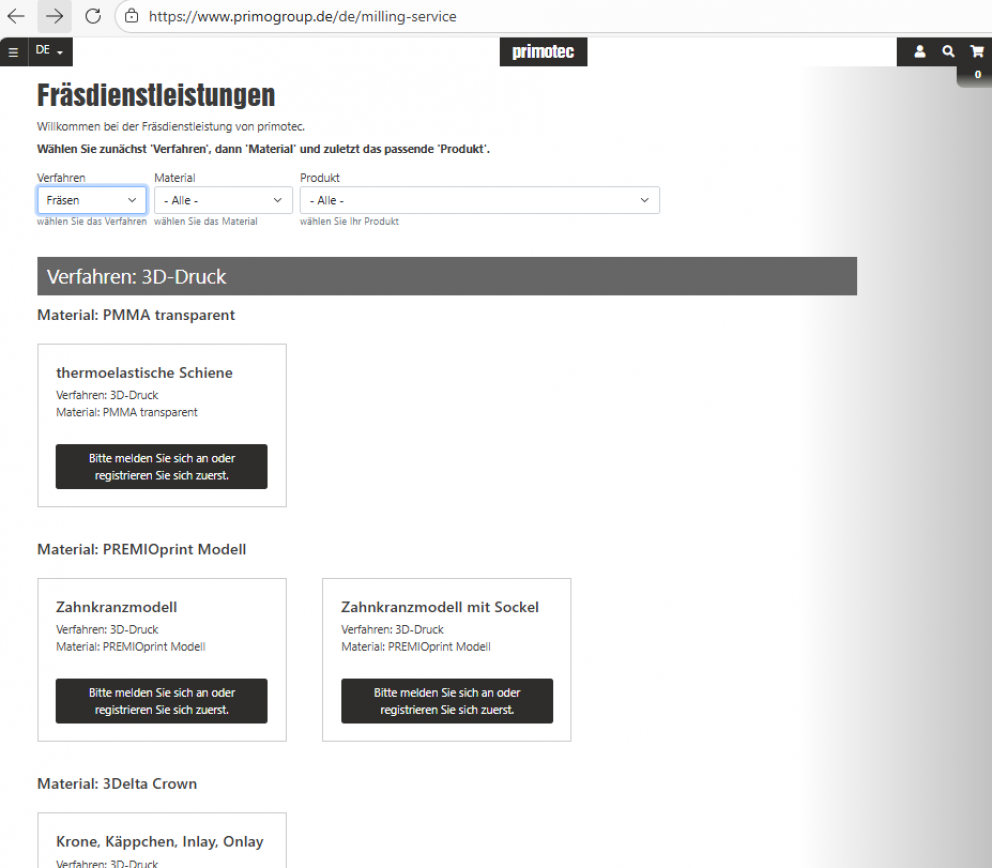The width and height of the screenshot is (992, 868).
Task: Open the hamburger navigation menu
Action: point(13,52)
